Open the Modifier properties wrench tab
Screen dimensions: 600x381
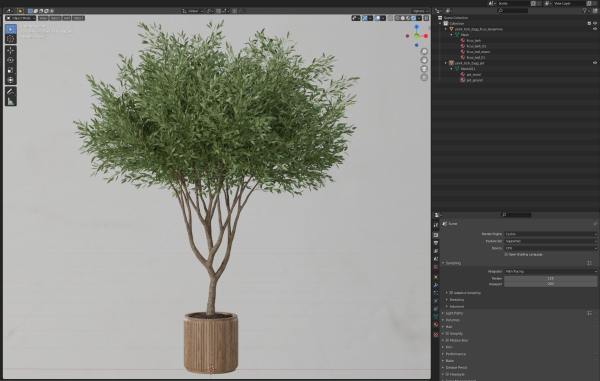(x=436, y=285)
